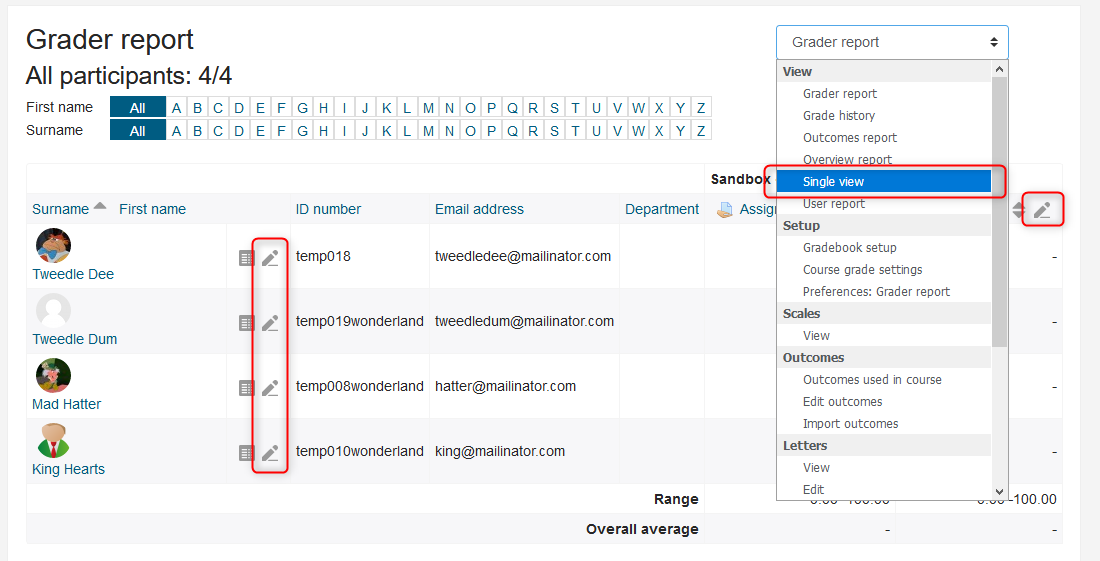Choose Grade history in View section
Image resolution: width=1100 pixels, height=561 pixels.
click(x=838, y=116)
